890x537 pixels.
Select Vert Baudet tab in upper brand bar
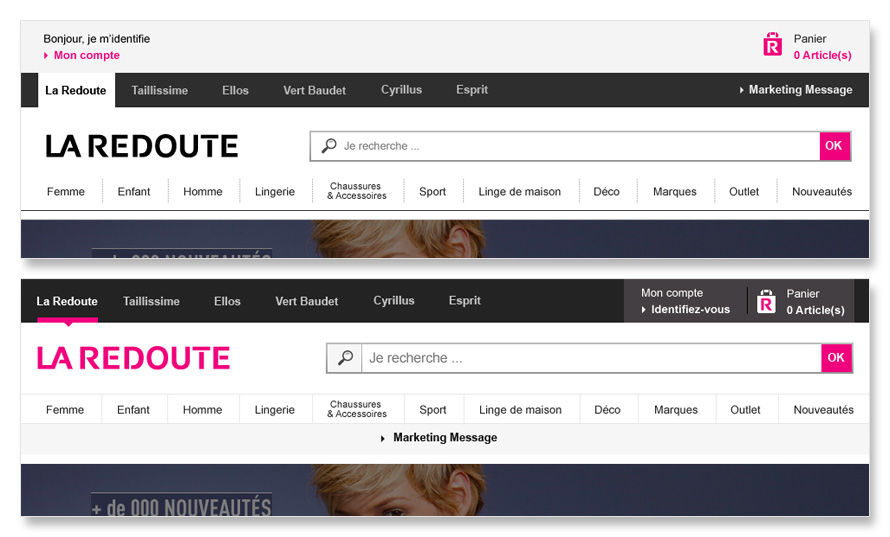314,90
